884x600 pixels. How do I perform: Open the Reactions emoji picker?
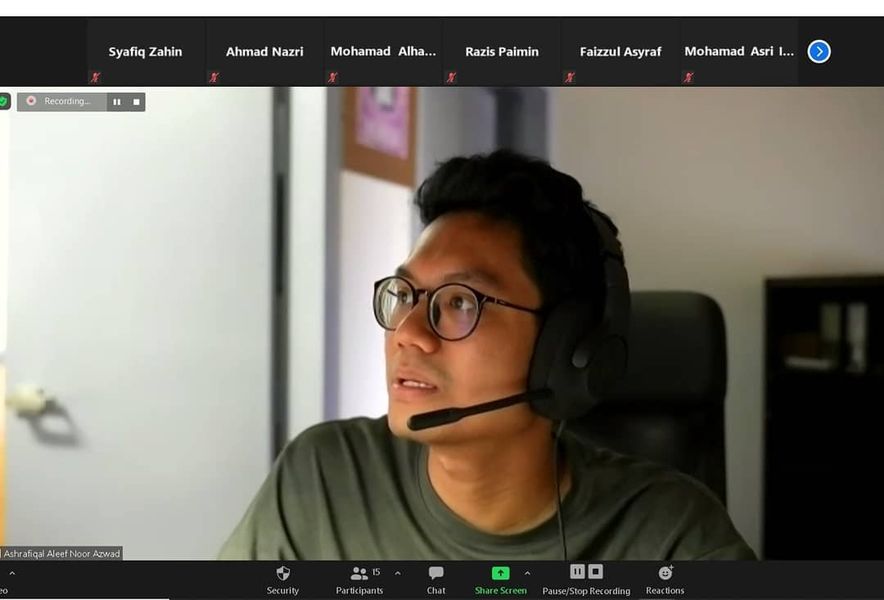[665, 573]
